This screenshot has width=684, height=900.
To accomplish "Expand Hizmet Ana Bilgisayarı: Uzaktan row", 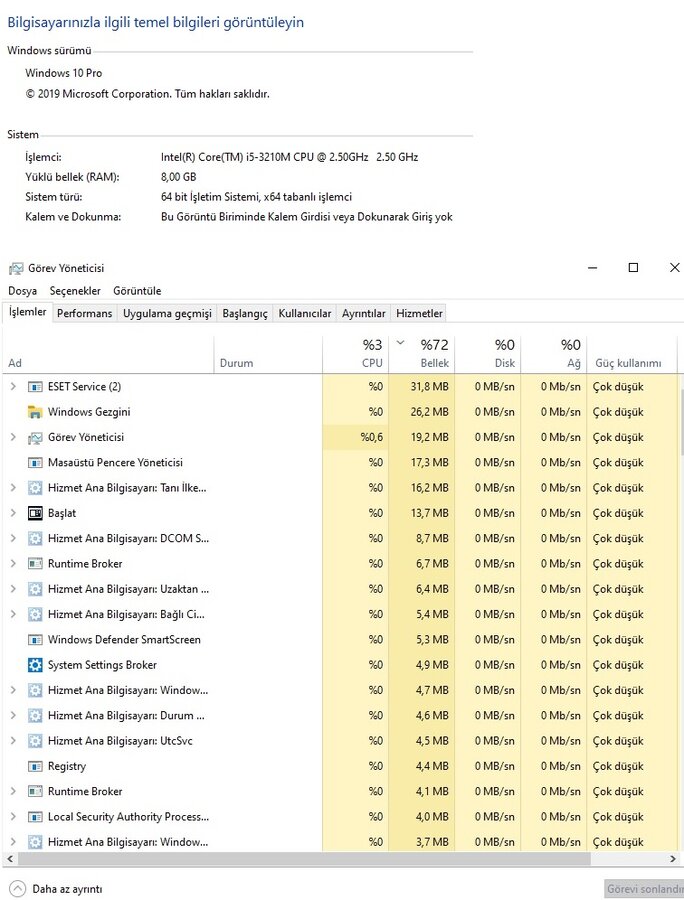I will click(13, 589).
